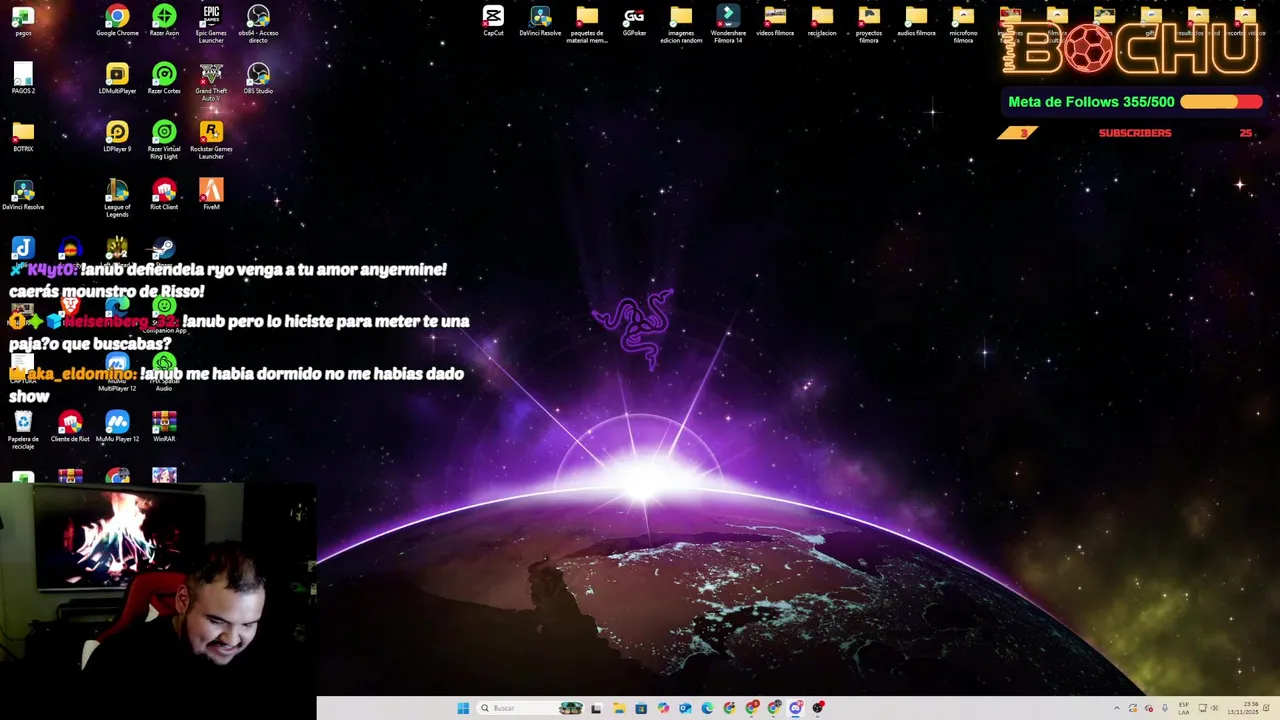
Task: Show hidden system tray icons
Action: tap(1117, 708)
